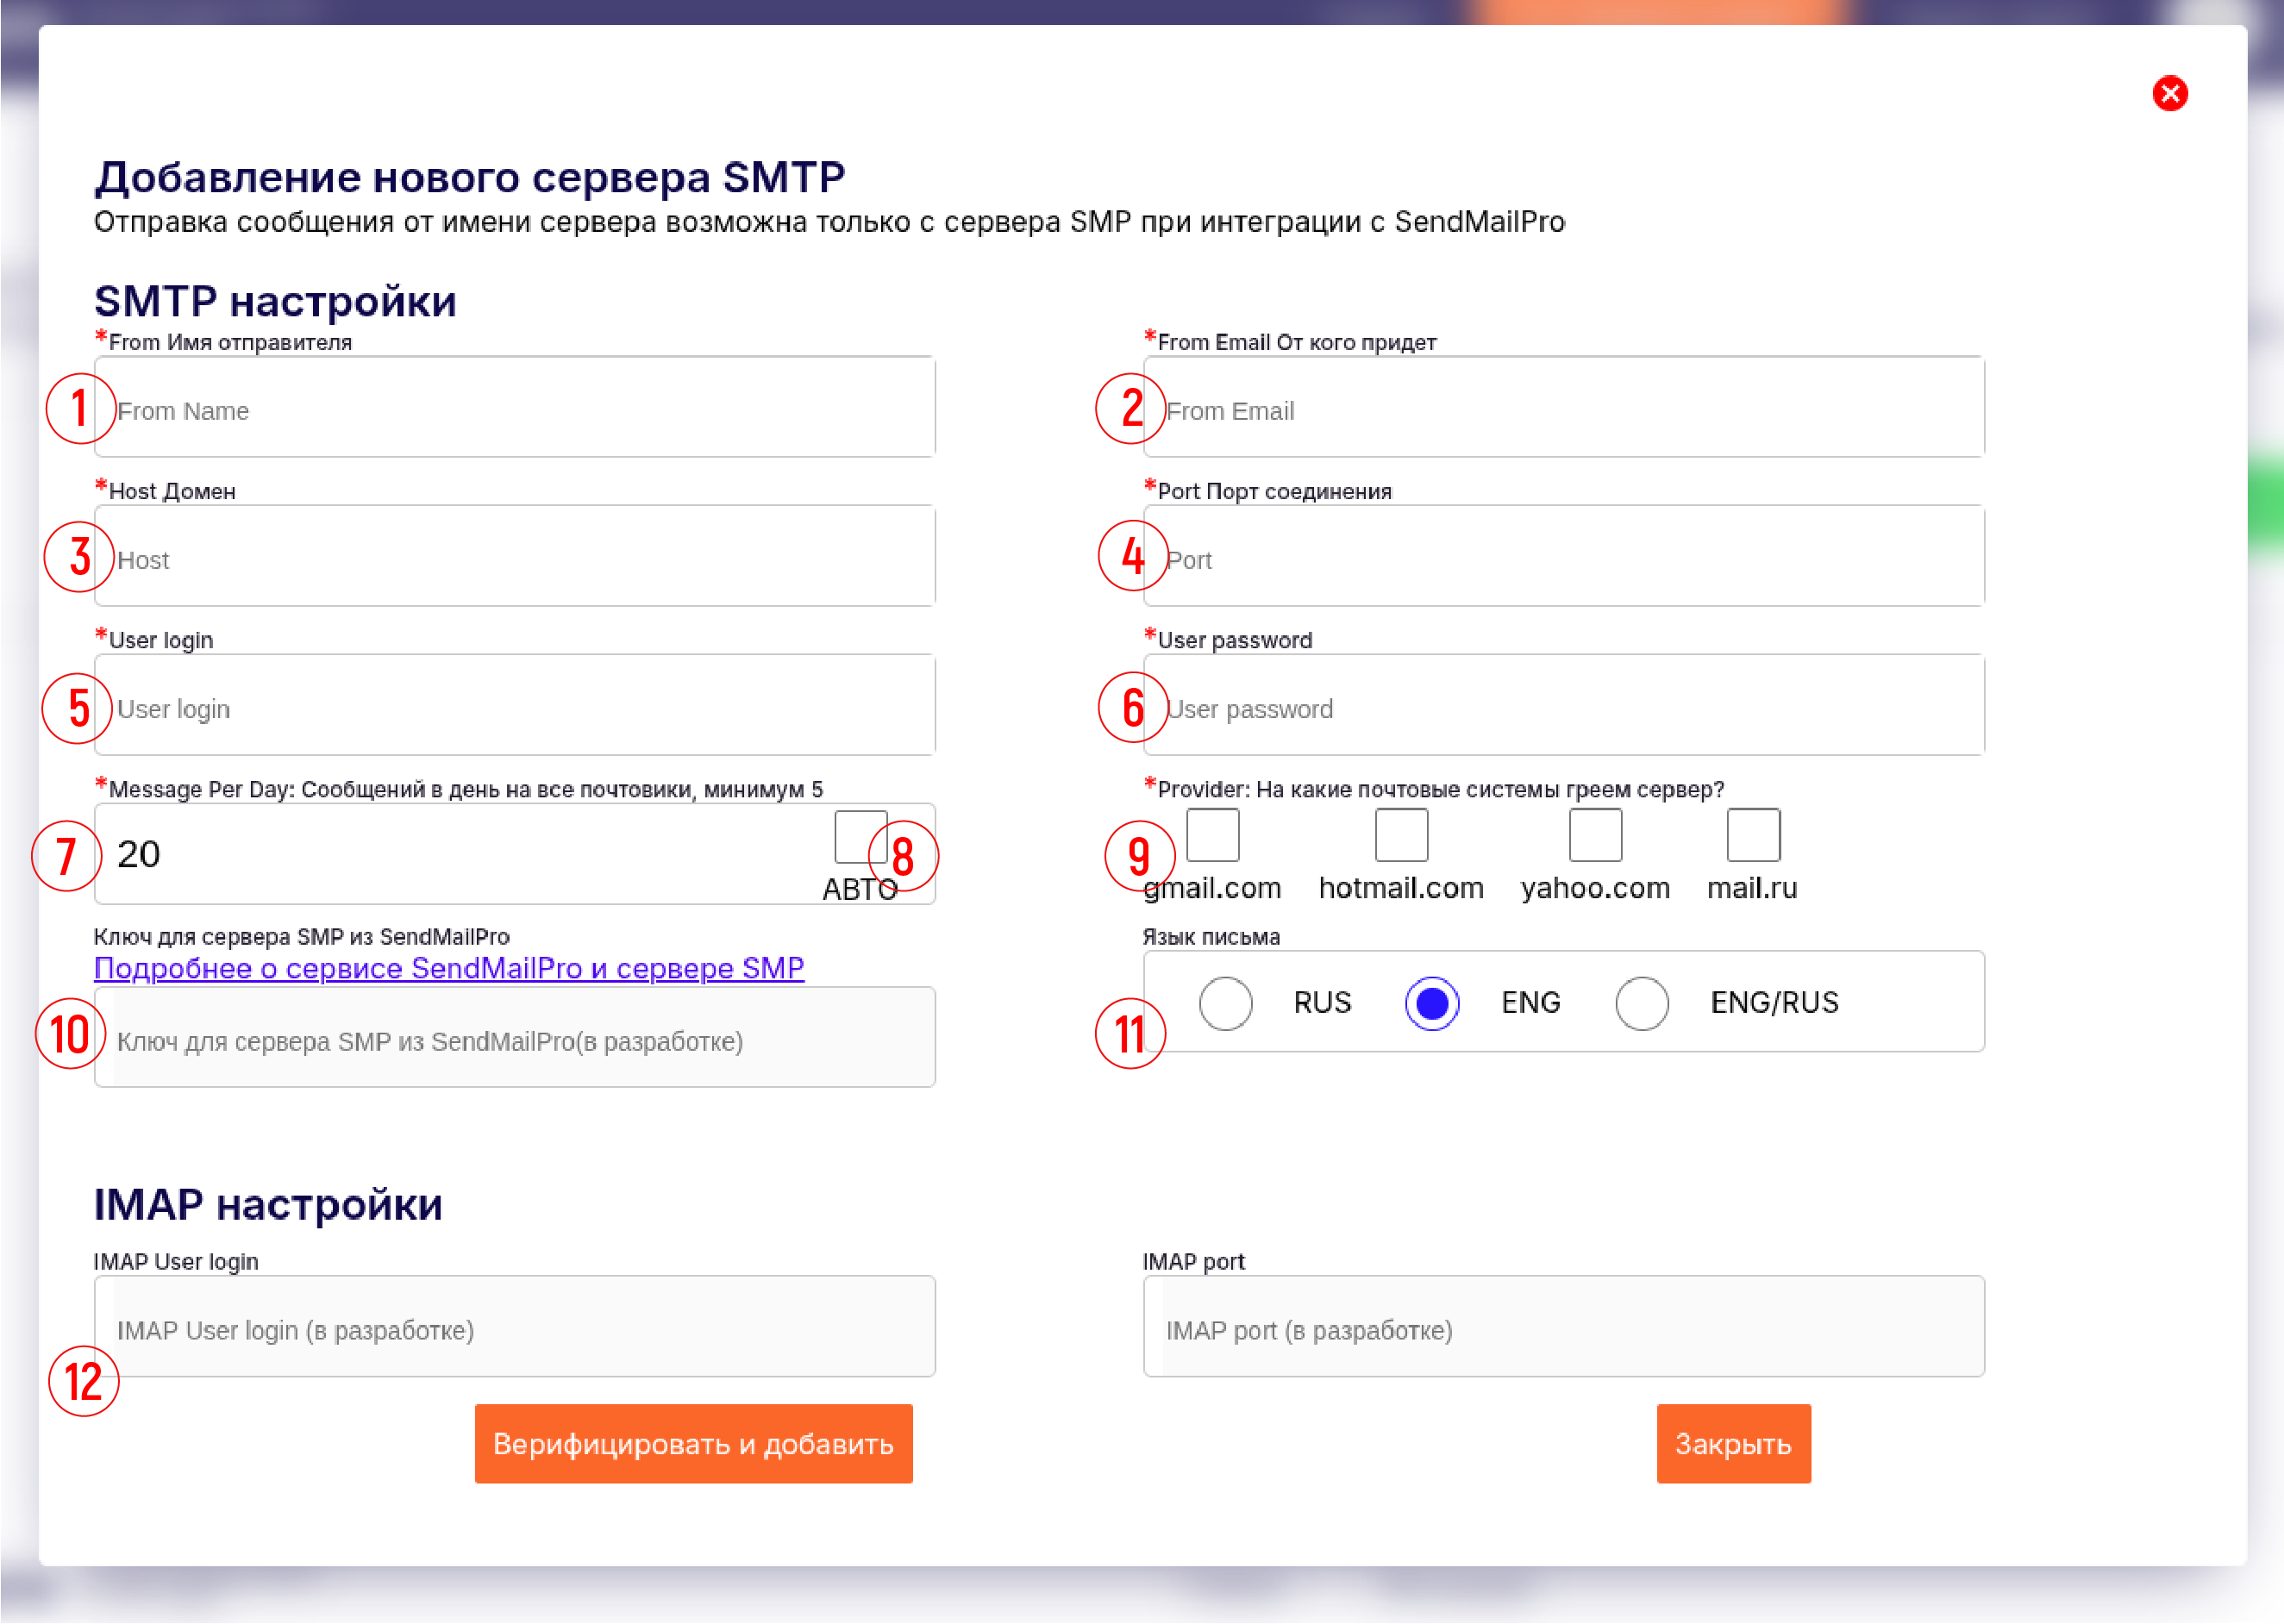Select RUS letter language radio button
The image size is (2284, 1624).
click(1225, 1003)
